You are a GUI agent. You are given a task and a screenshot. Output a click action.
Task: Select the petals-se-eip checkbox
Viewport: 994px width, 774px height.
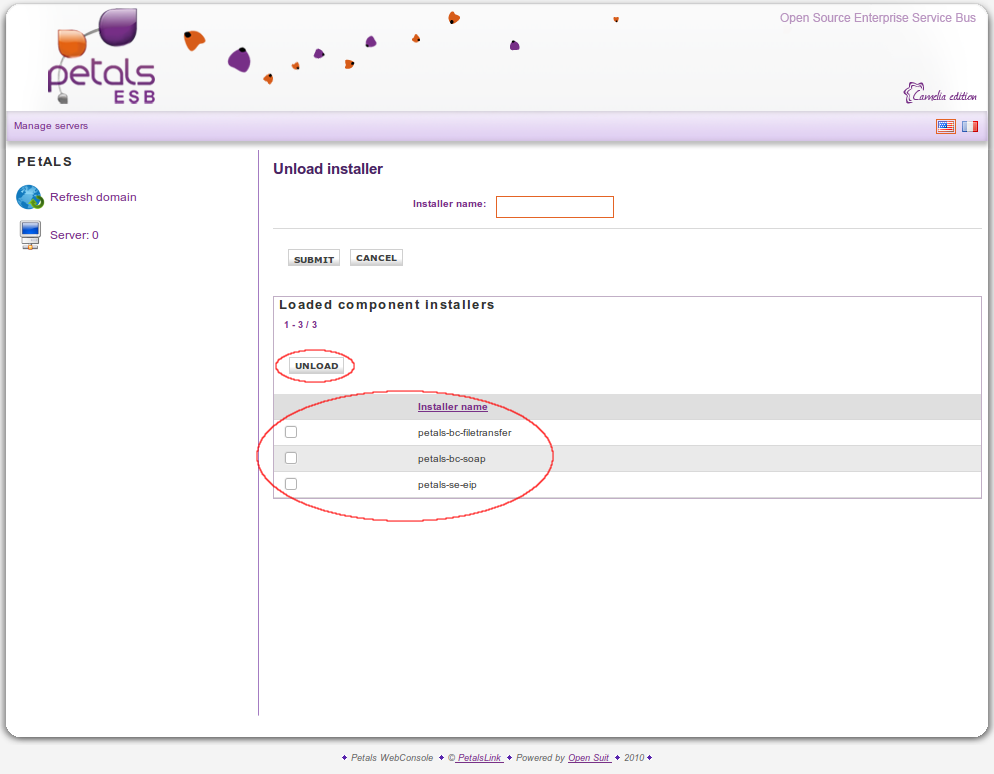291,484
